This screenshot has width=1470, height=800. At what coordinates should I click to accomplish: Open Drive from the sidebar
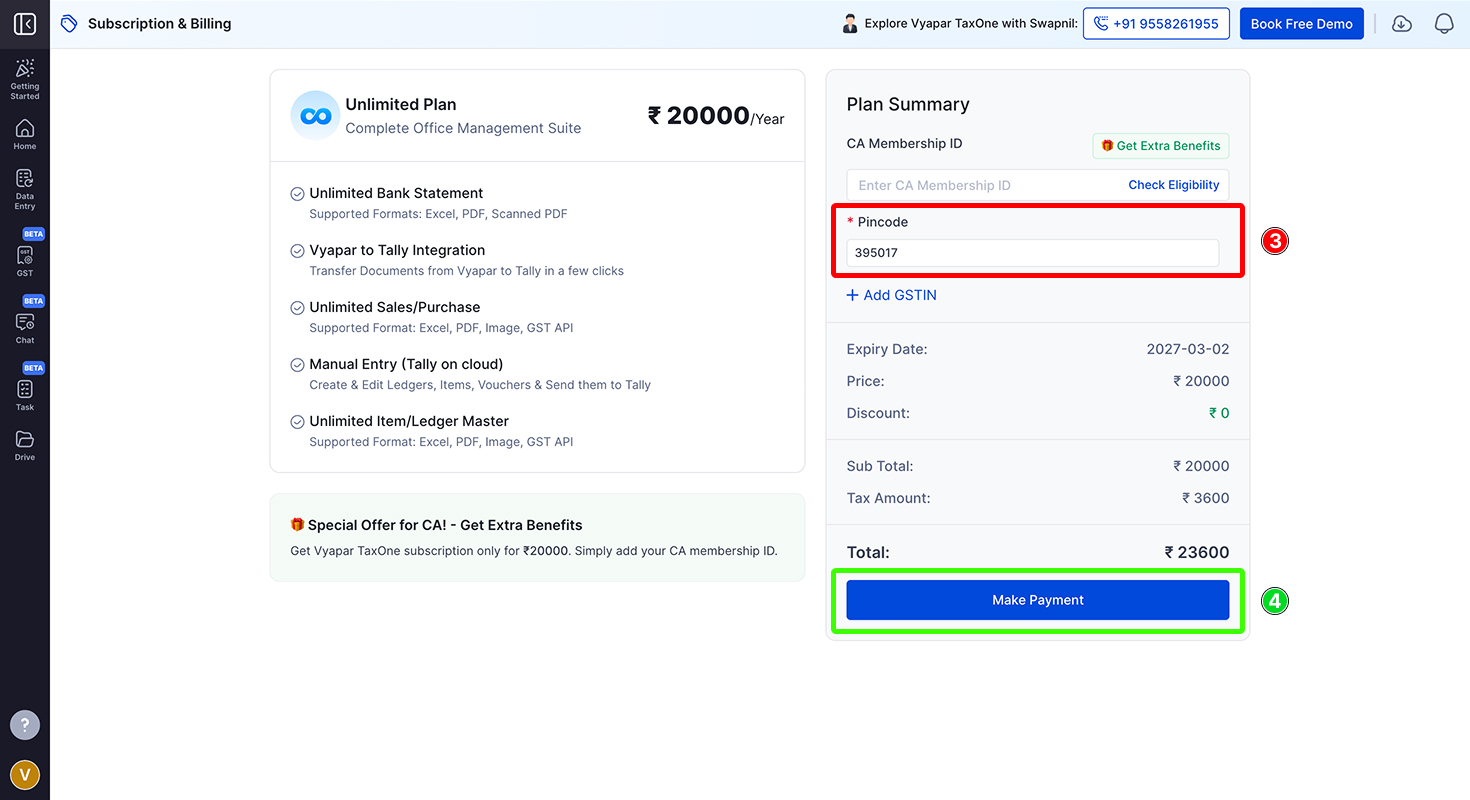pyautogui.click(x=25, y=446)
